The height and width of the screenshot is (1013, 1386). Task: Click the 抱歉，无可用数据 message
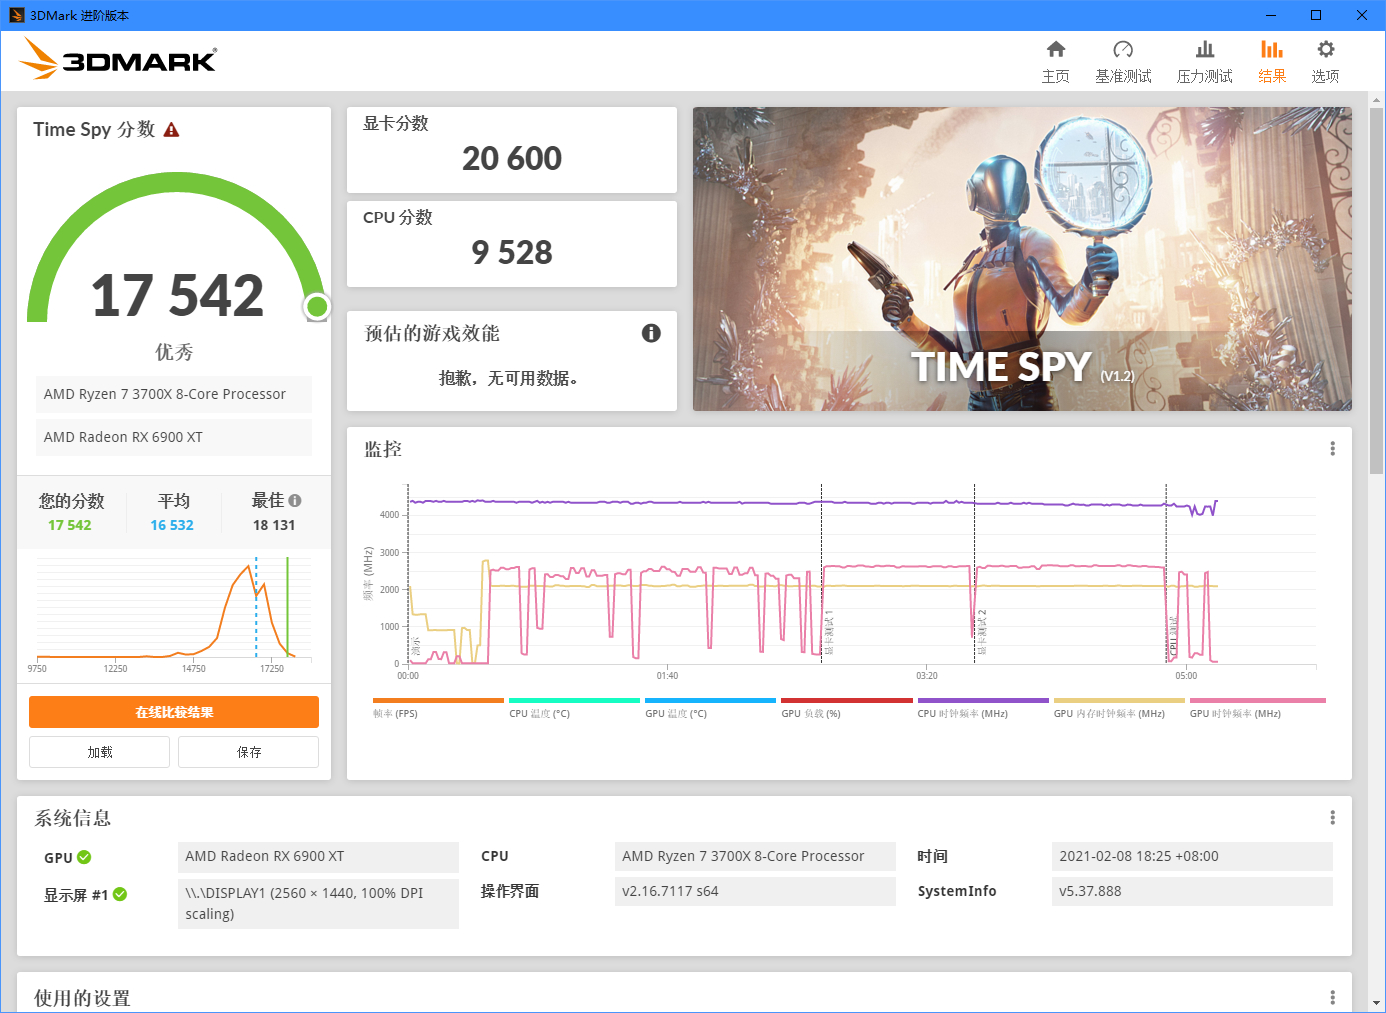click(x=509, y=378)
